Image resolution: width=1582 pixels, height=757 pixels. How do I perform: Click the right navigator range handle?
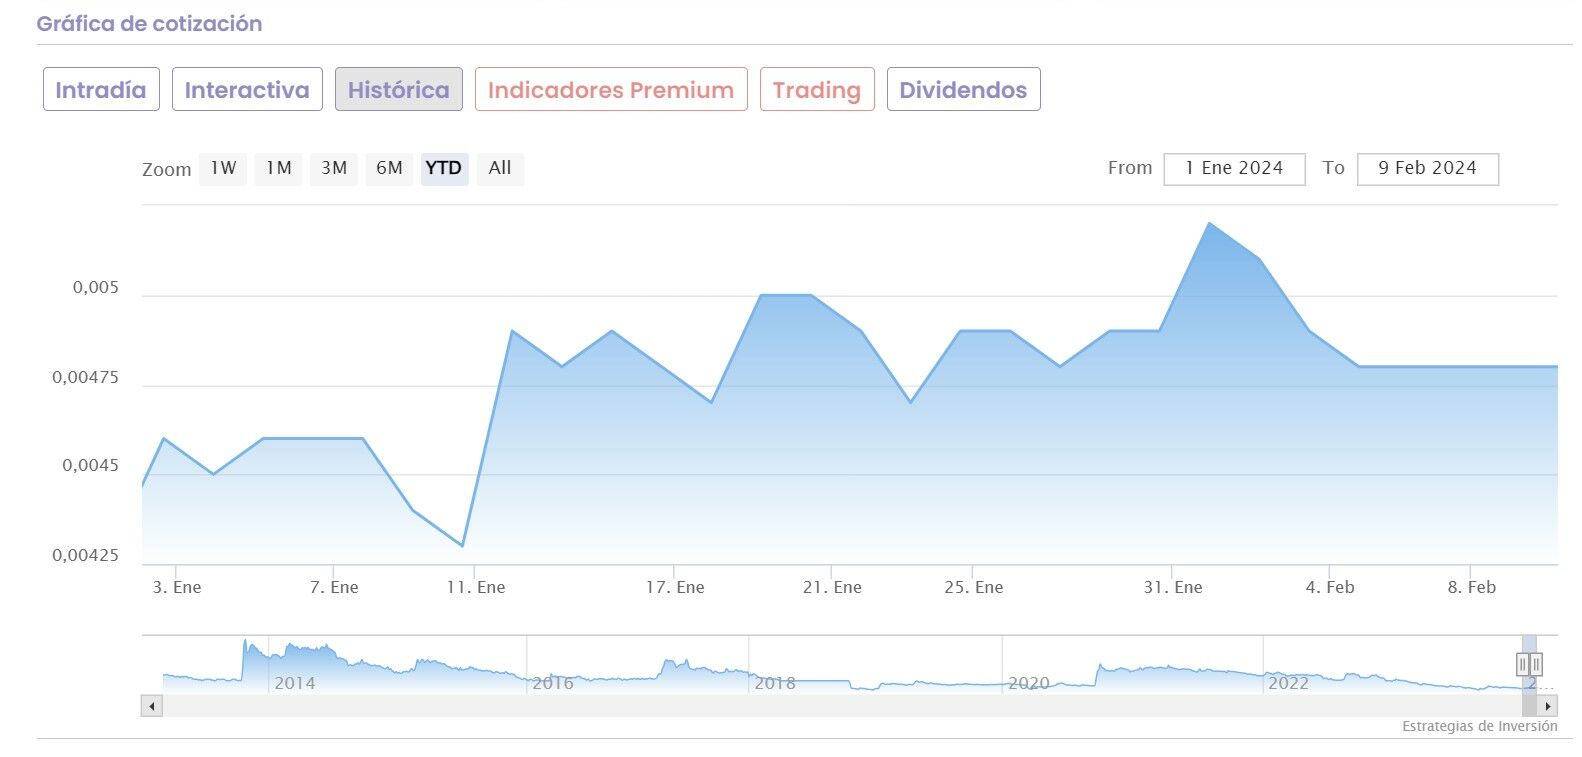[x=1536, y=664]
